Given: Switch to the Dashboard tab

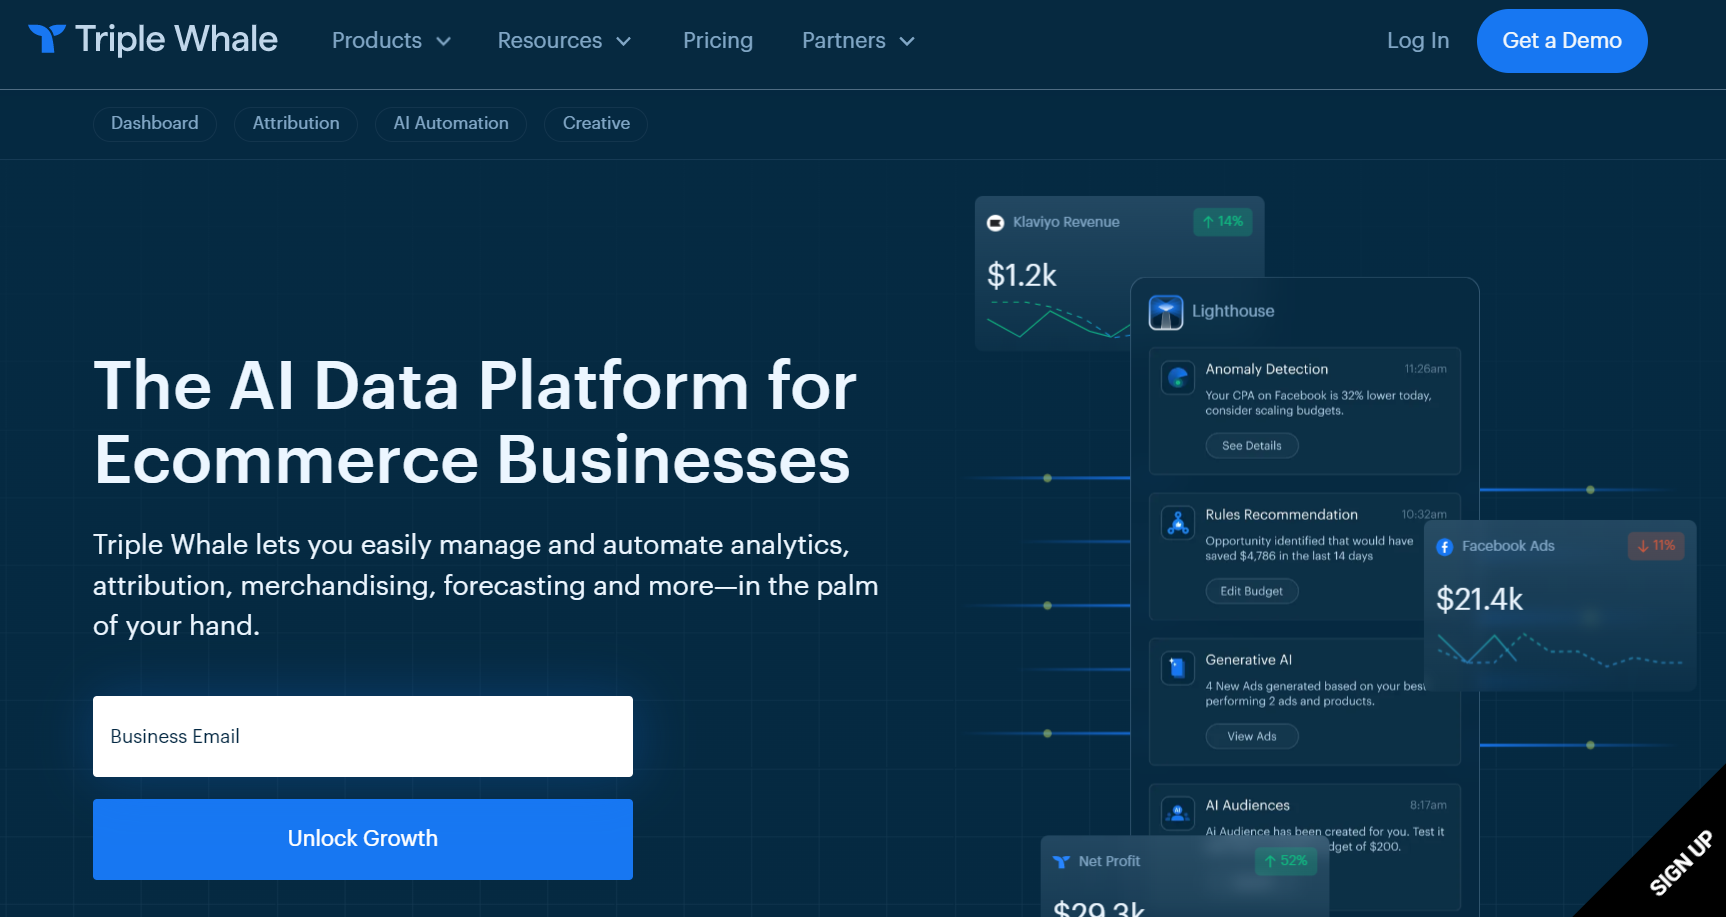Looking at the screenshot, I should (155, 124).
